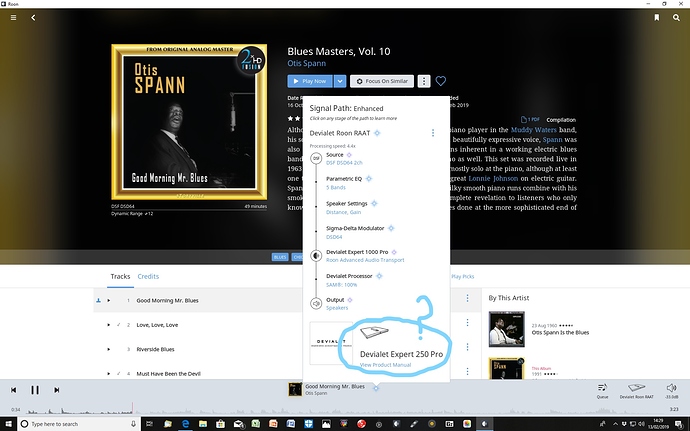Click Focus On Similar button
Image resolution: width=690 pixels, height=431 pixels.
click(x=382, y=81)
